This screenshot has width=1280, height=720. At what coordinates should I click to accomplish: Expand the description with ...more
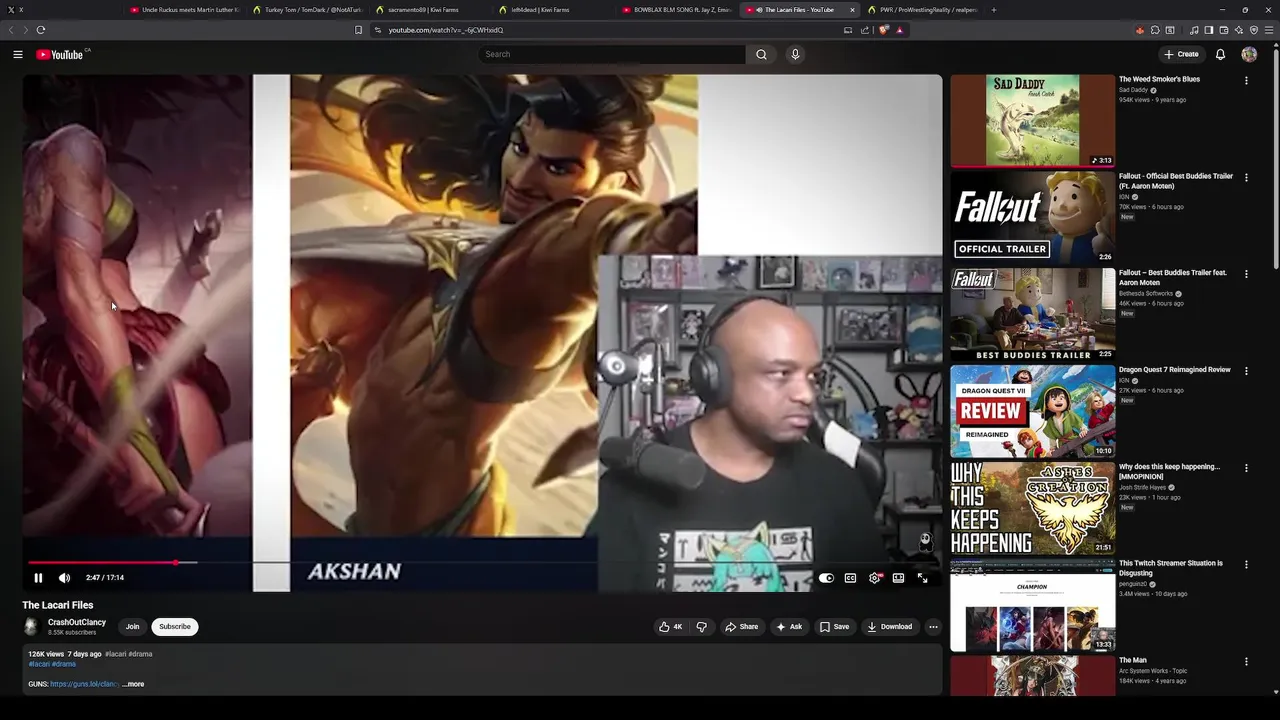(x=134, y=684)
